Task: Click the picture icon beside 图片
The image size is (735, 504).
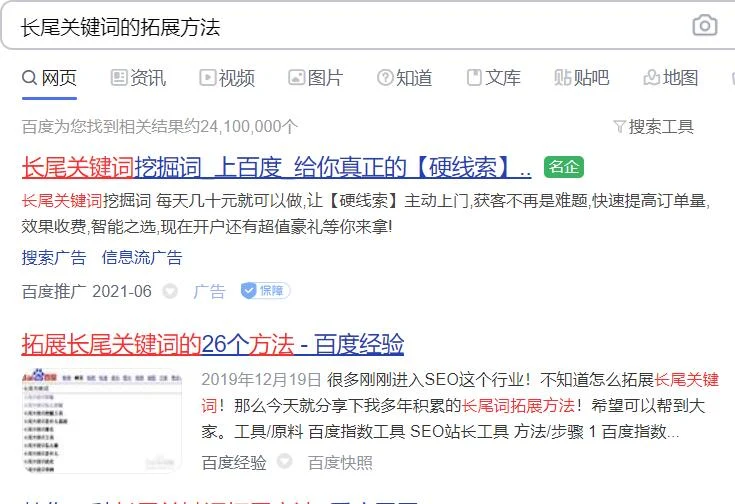Action: 296,77
